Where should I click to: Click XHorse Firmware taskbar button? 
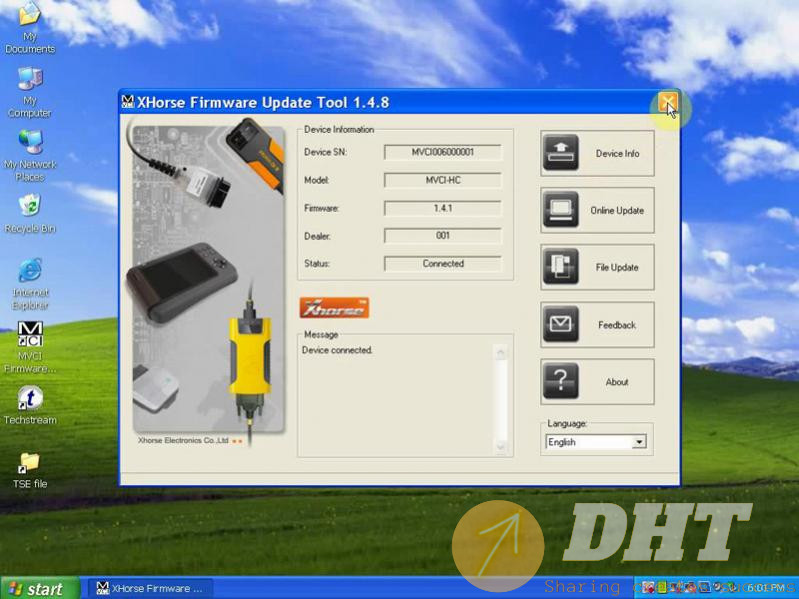click(150, 588)
